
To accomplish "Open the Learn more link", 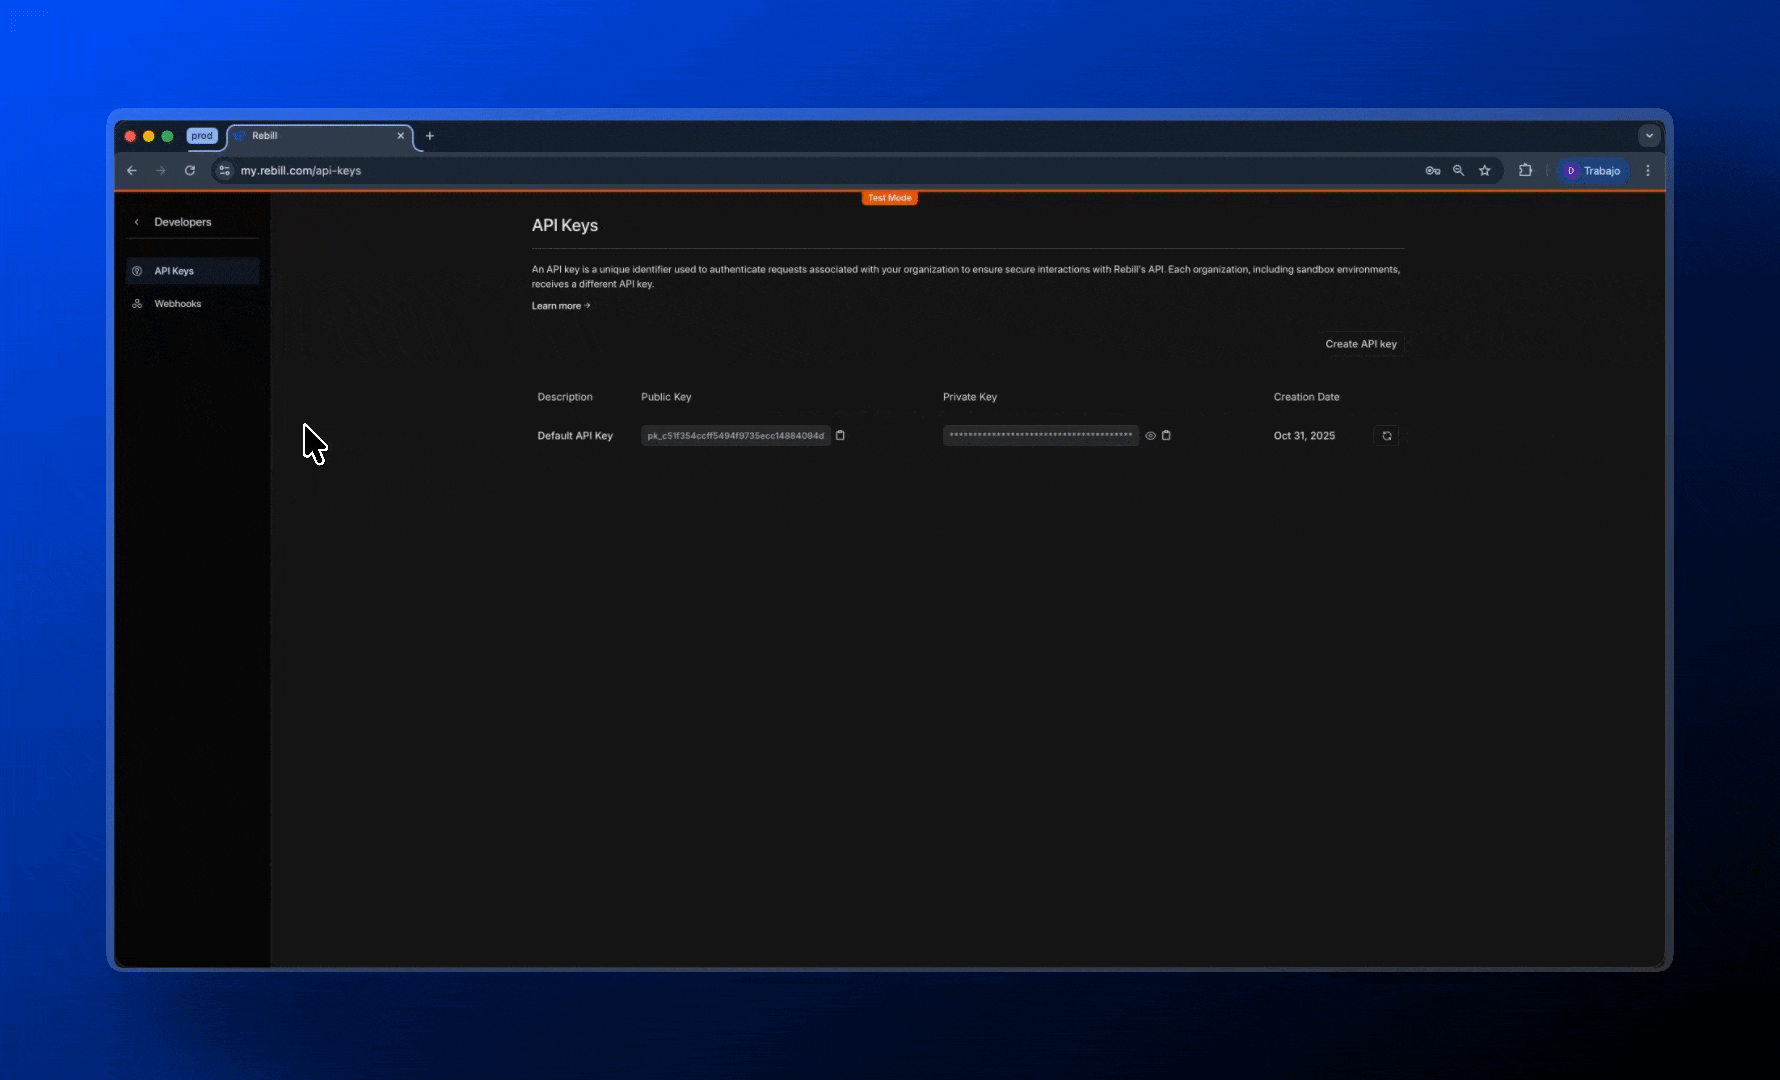I will (x=560, y=306).
